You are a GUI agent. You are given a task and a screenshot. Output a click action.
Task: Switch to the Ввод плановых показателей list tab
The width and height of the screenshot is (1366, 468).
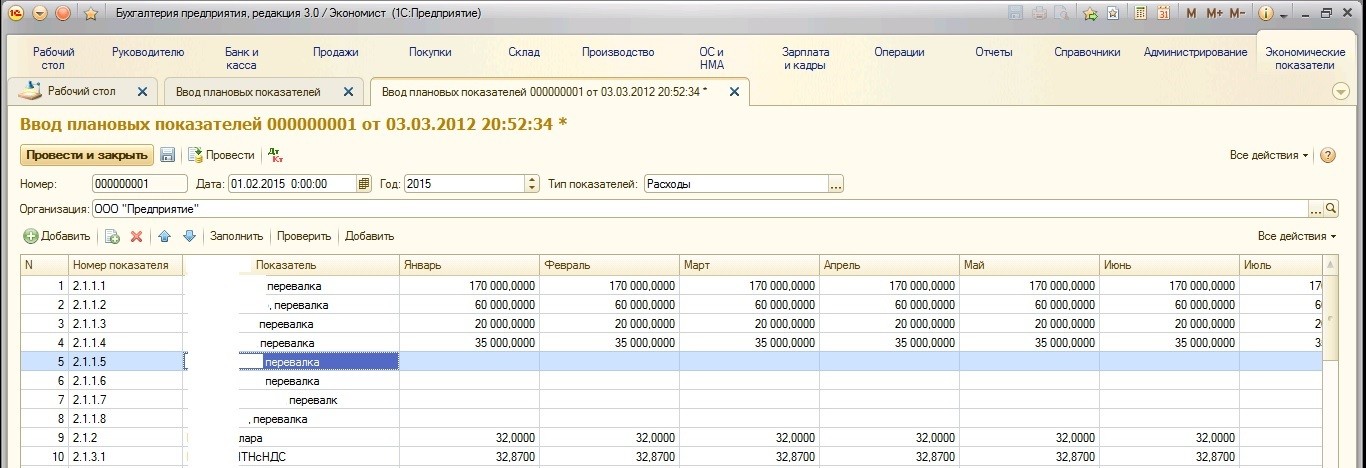tap(248, 91)
